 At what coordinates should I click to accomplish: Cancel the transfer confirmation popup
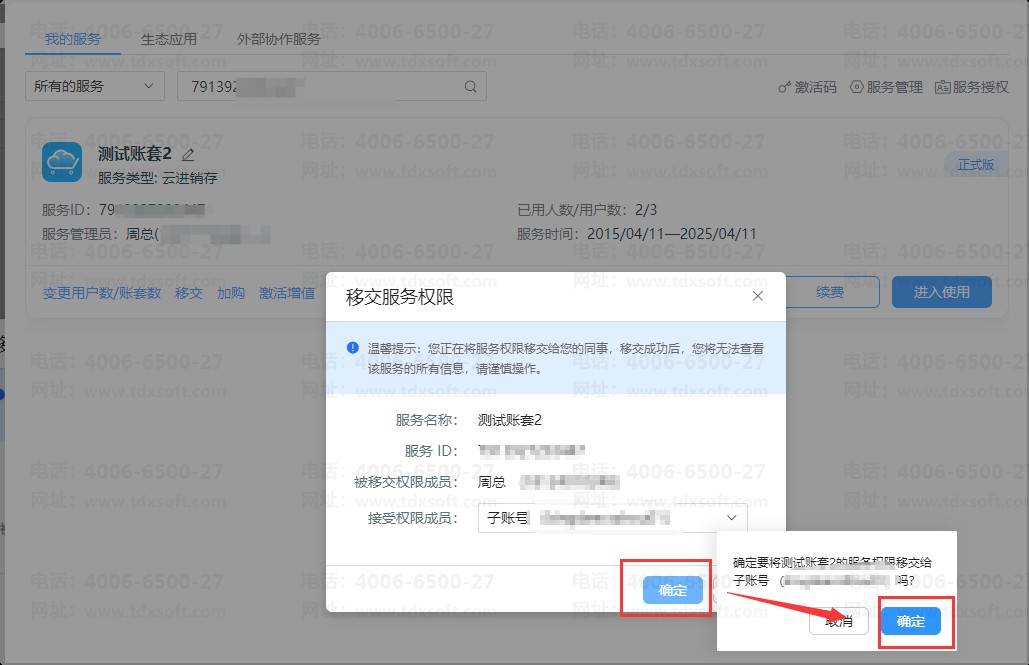tap(838, 621)
